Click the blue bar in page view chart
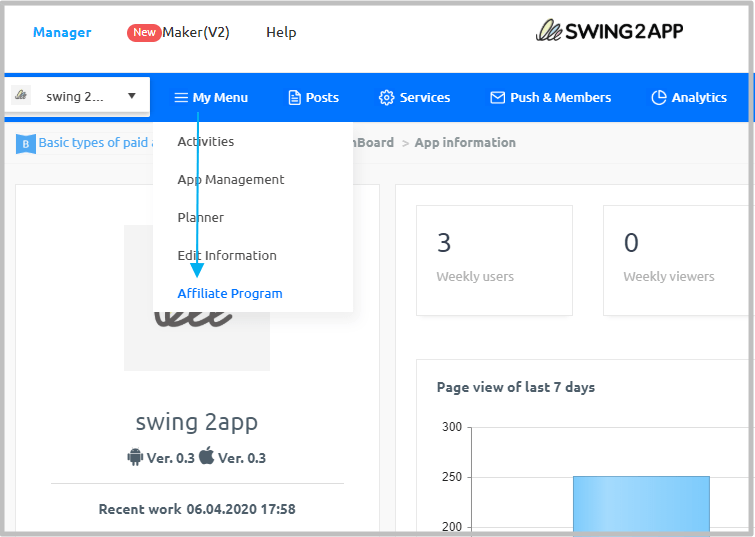Viewport: 755px width, 537px height. pyautogui.click(x=641, y=505)
